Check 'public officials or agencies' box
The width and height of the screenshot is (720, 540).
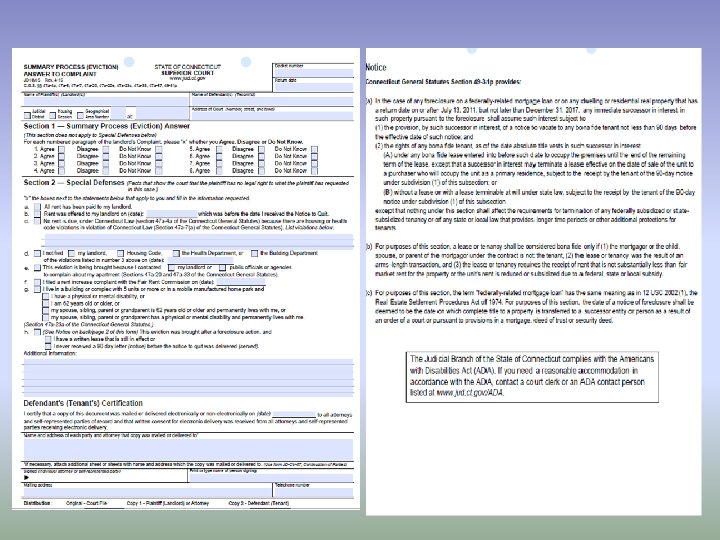pos(223,268)
